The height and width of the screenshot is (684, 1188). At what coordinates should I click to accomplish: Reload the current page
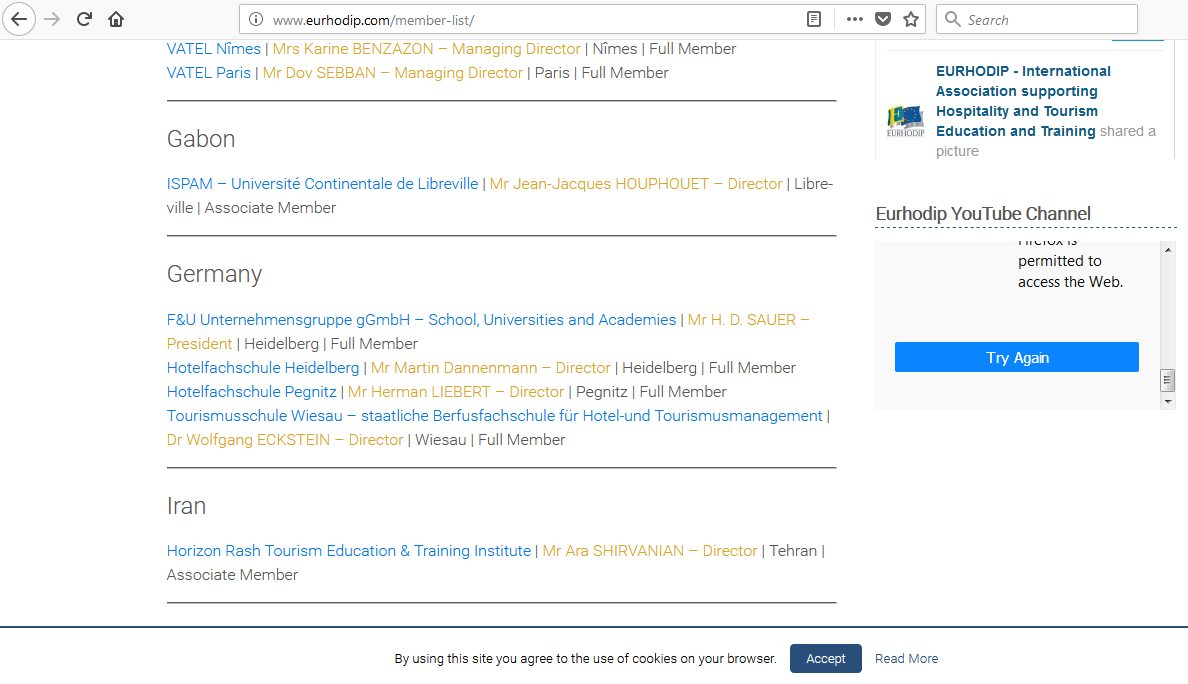coord(84,19)
